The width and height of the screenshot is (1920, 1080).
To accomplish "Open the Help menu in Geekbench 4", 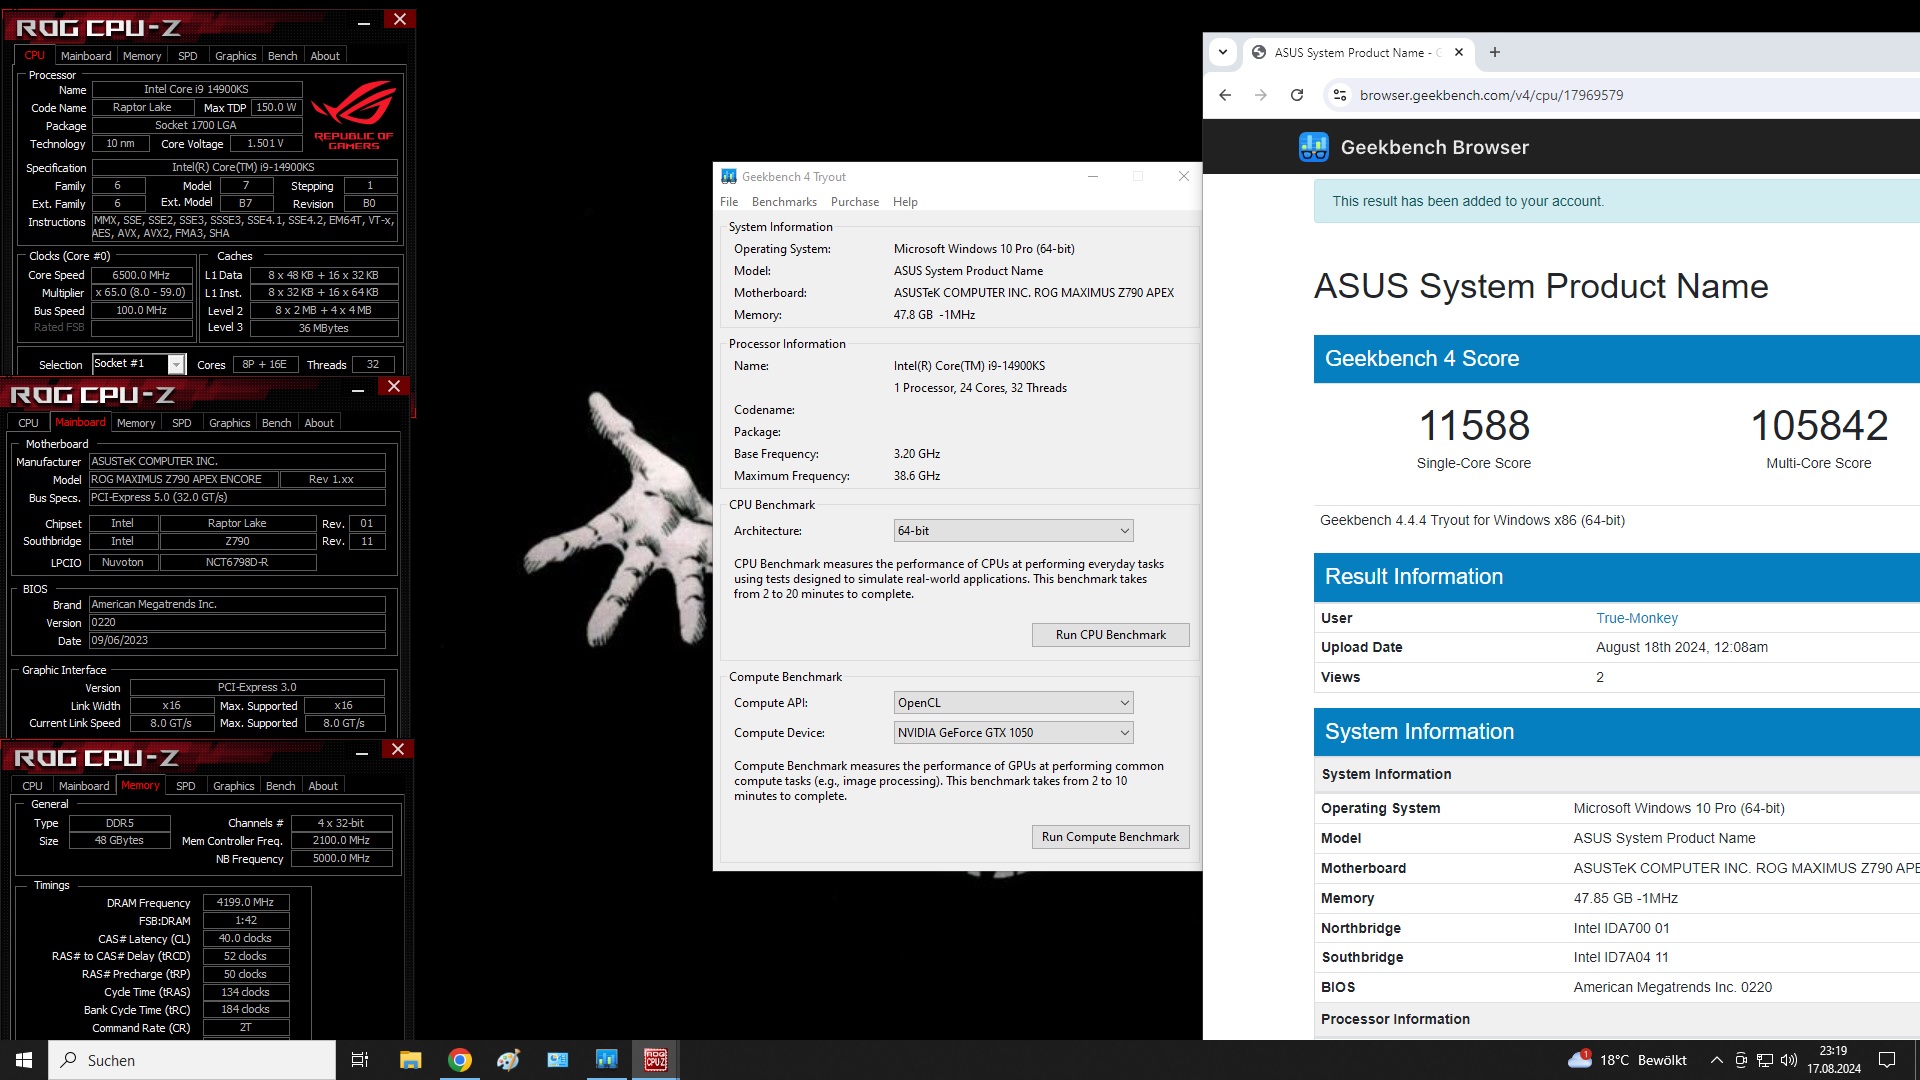I will (905, 202).
